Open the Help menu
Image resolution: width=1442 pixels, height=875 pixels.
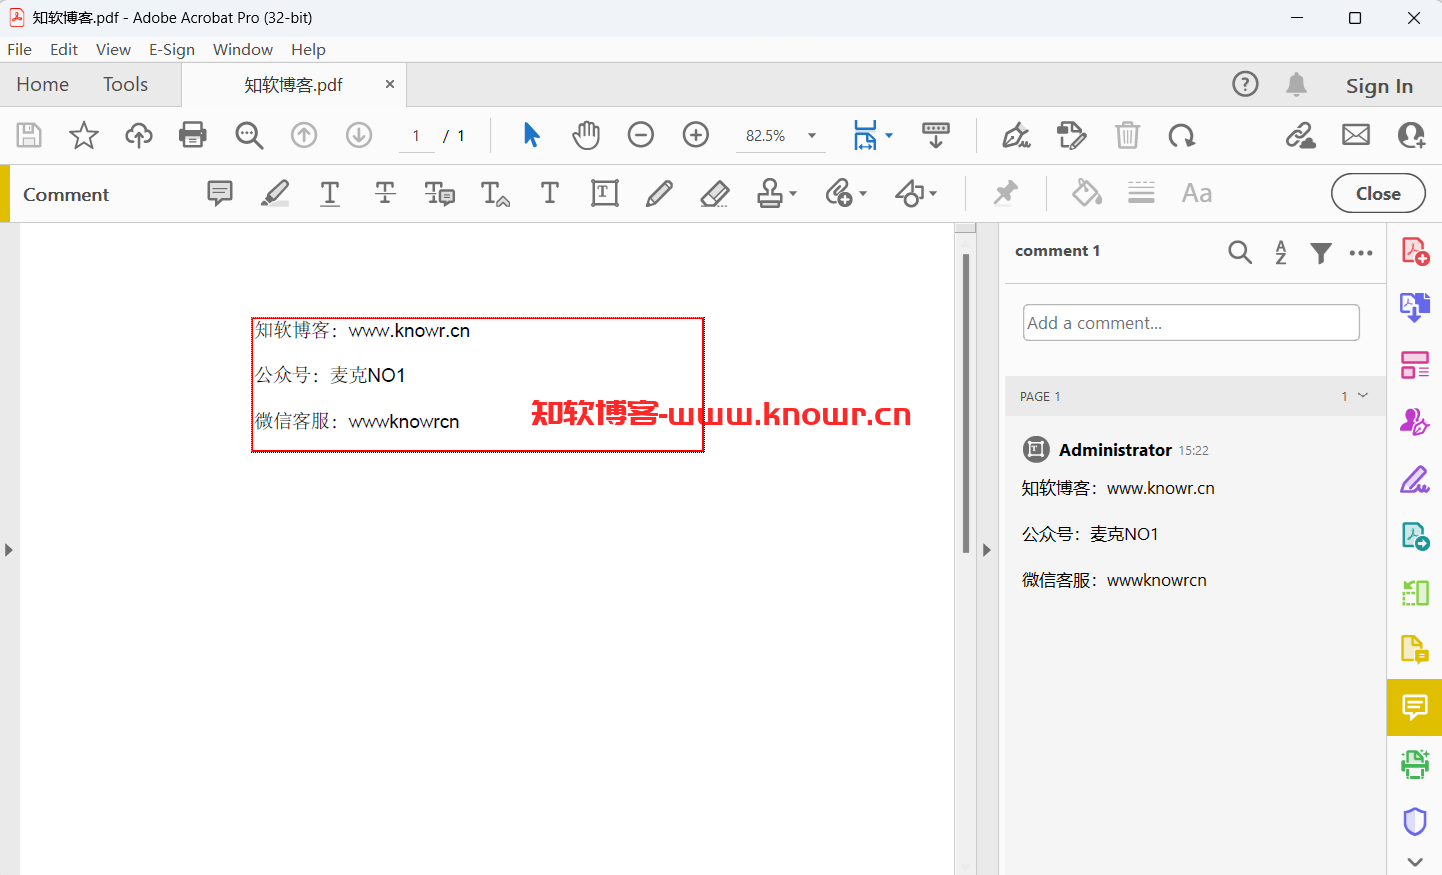[308, 49]
